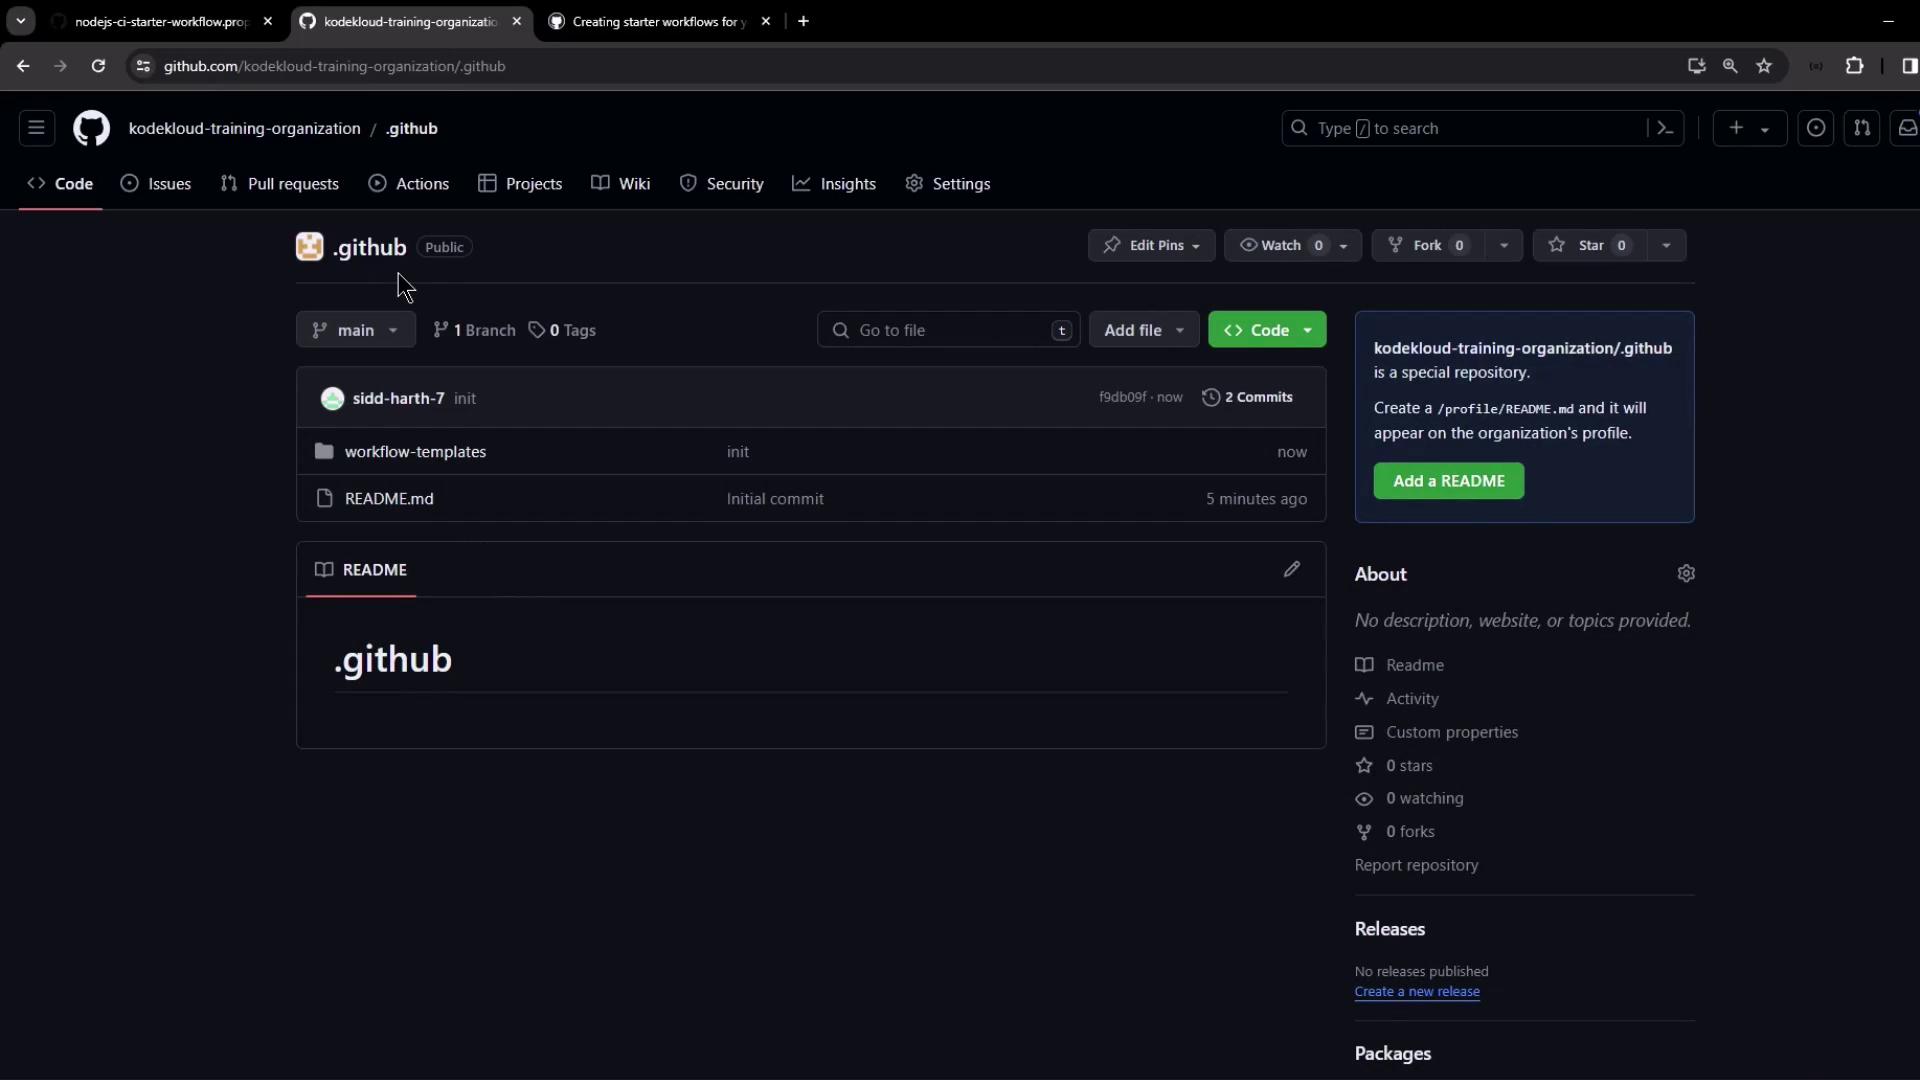The width and height of the screenshot is (1920, 1080).
Task: Click the Add a README button
Action: click(x=1448, y=481)
